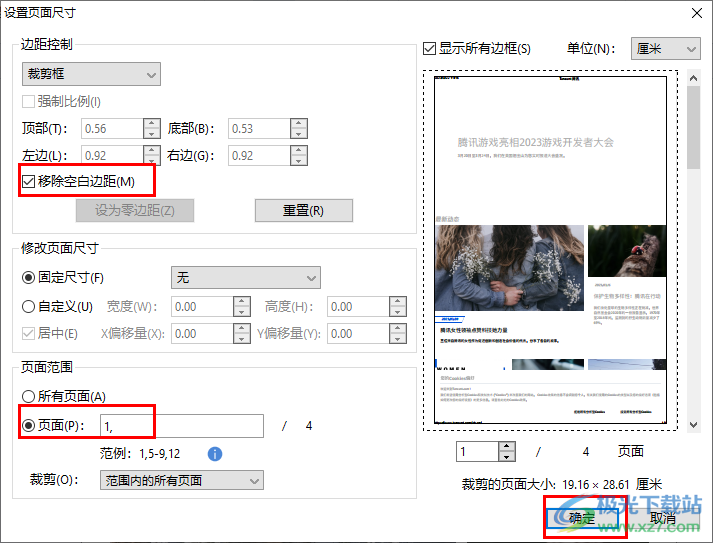Decrease the X偏移量 with down arrow
This screenshot has height=543, width=713.
coord(242,339)
